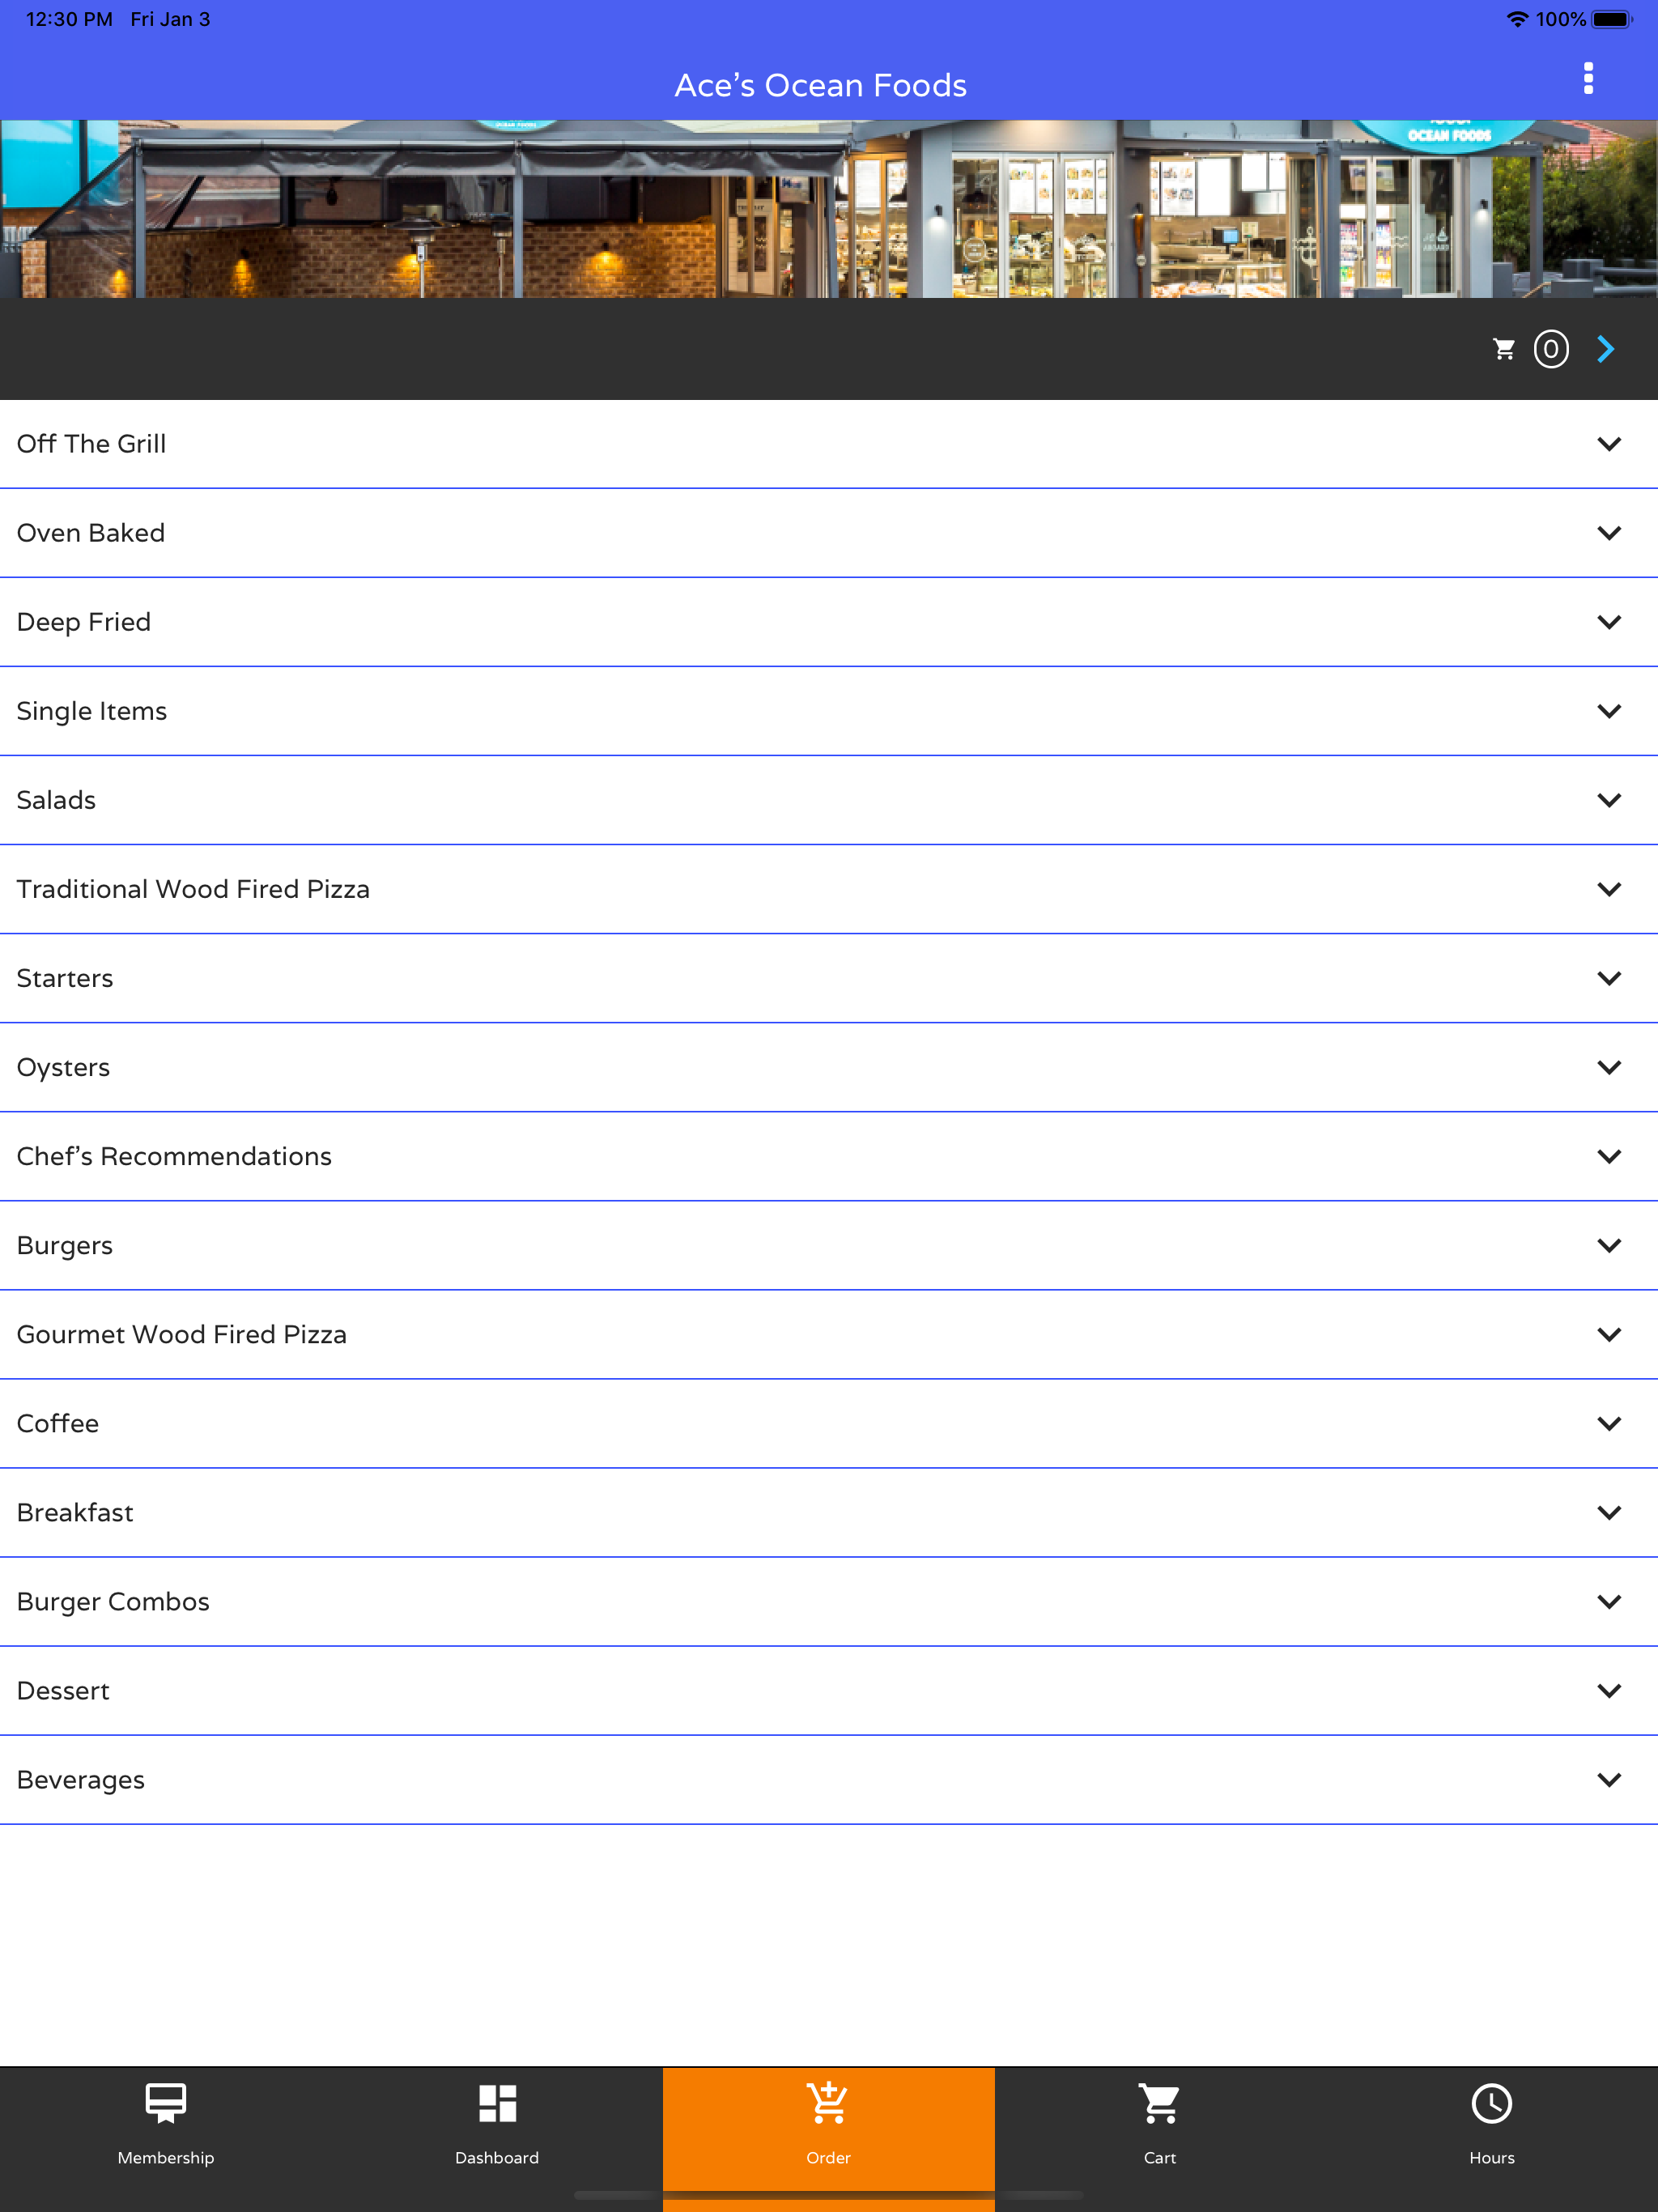Select Beverages category label
Image resolution: width=1658 pixels, height=2212 pixels.
click(81, 1780)
